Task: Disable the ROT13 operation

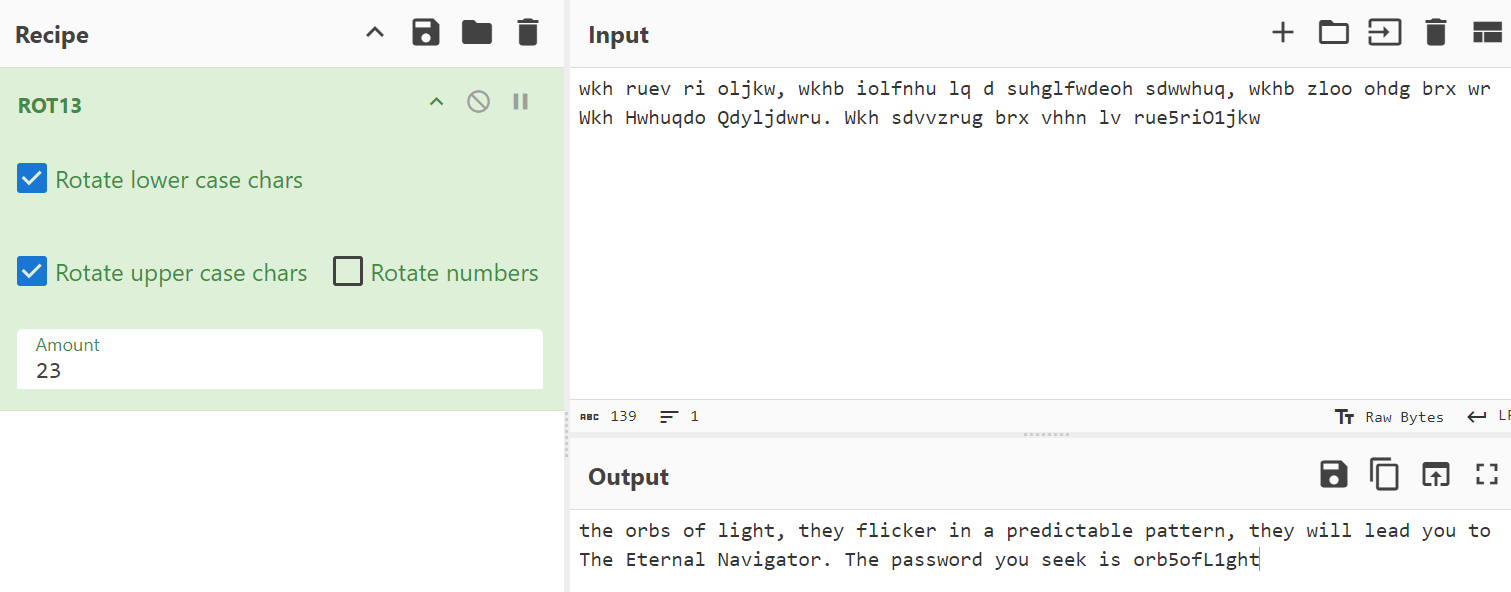Action: click(x=479, y=101)
